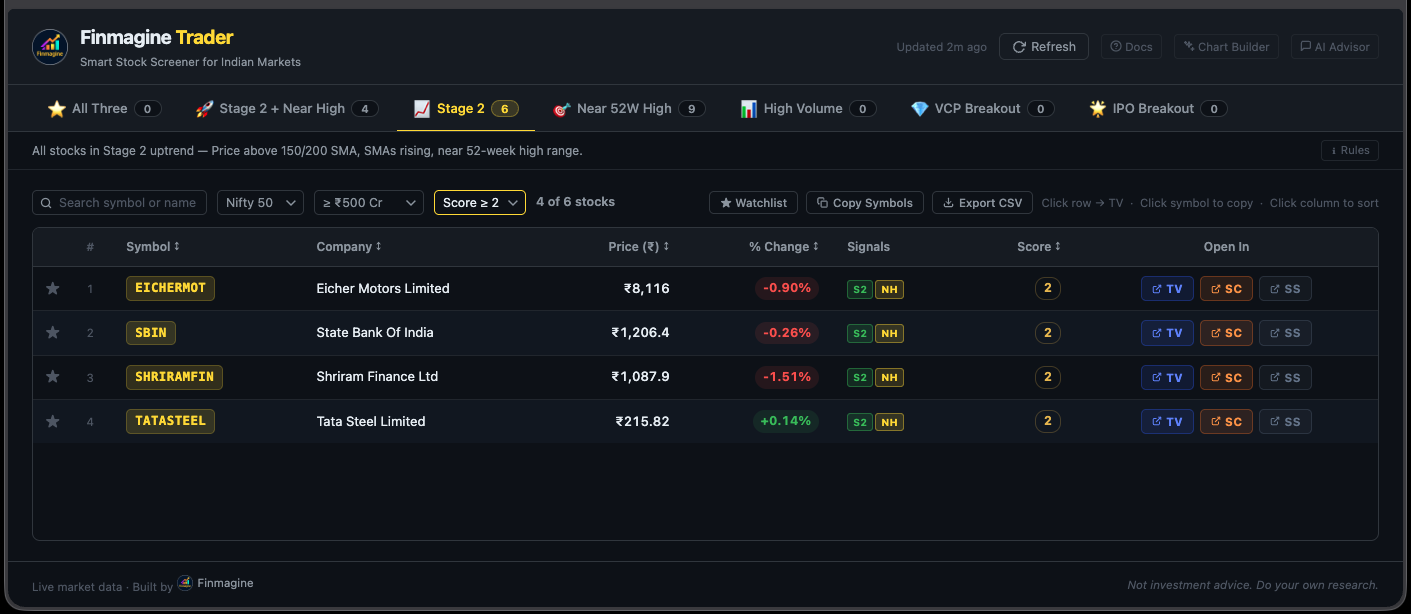Click the symbol search input field
The width and height of the screenshot is (1411, 614).
tap(119, 202)
